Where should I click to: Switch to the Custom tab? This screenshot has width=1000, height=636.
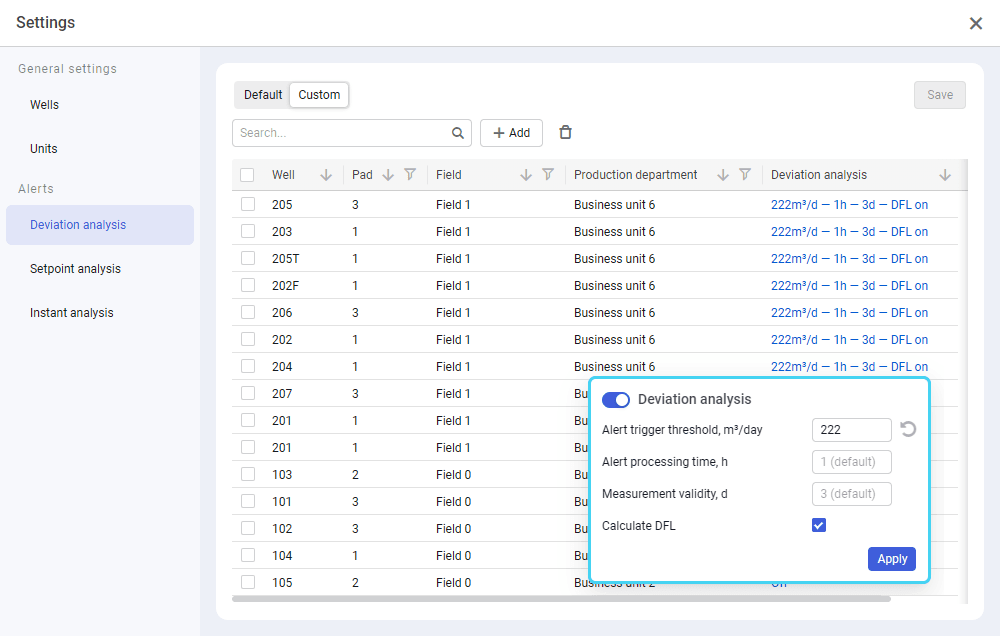(319, 94)
